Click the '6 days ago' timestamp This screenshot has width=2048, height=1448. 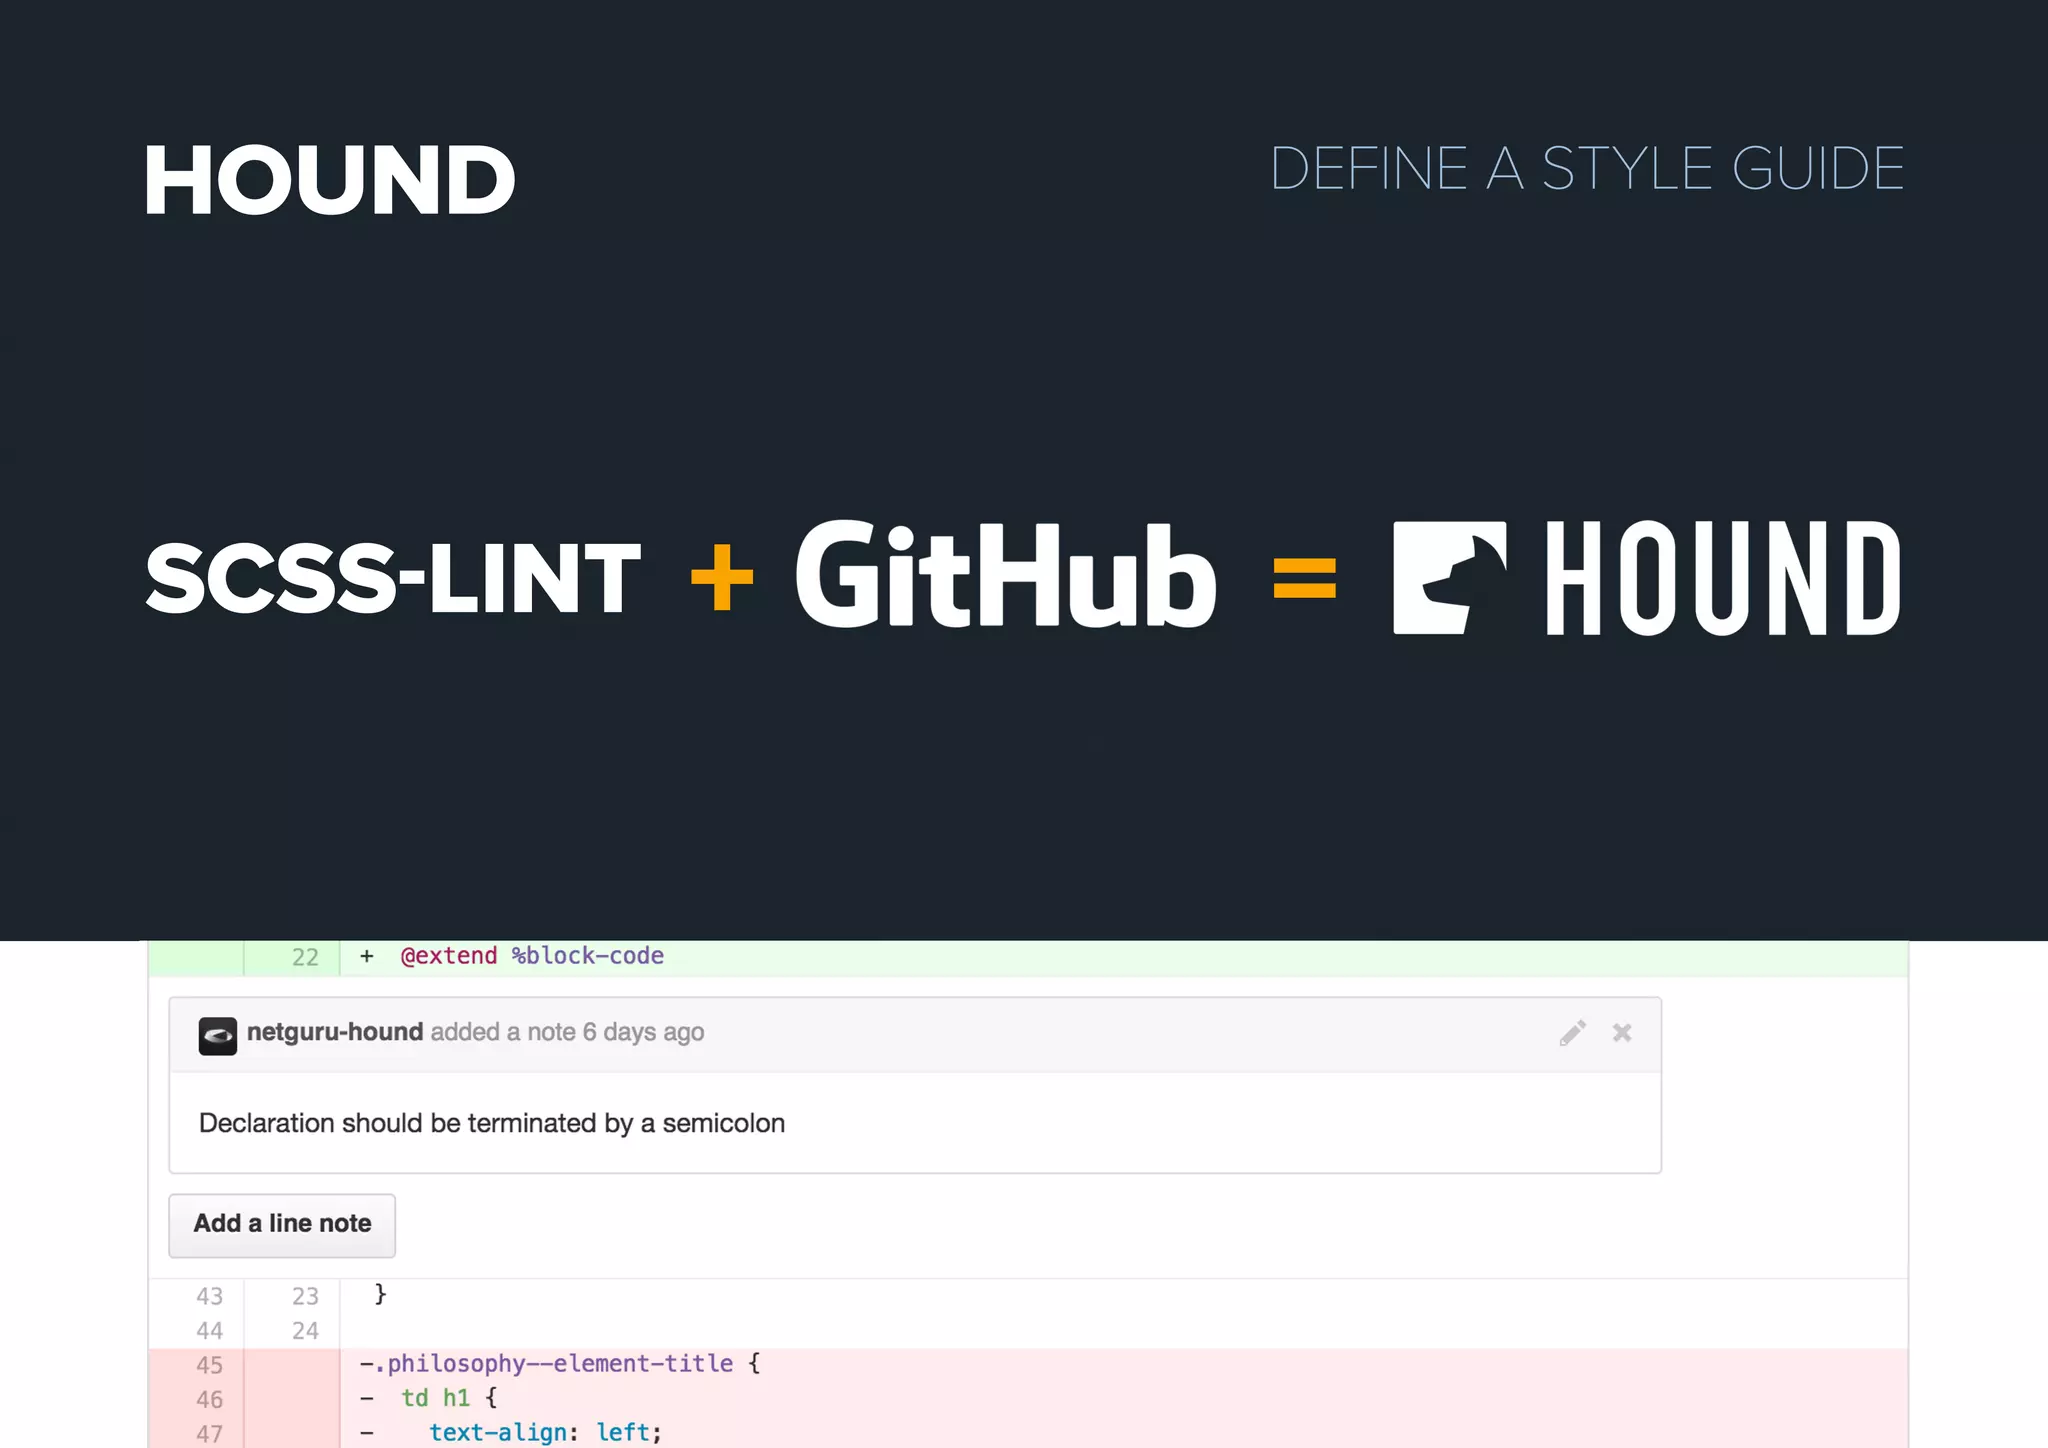click(643, 1032)
